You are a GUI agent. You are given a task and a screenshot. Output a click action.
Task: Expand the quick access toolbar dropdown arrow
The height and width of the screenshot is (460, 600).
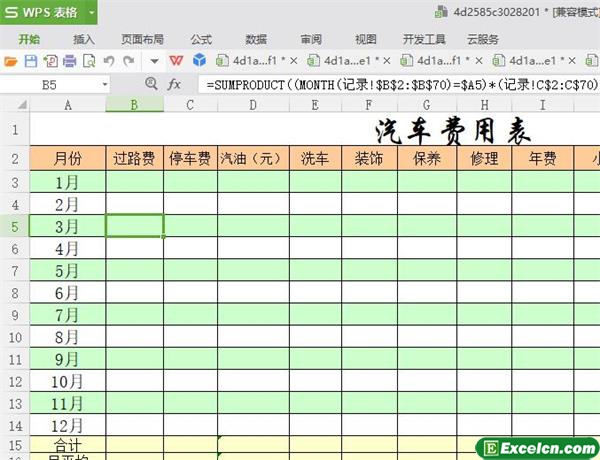[153, 61]
